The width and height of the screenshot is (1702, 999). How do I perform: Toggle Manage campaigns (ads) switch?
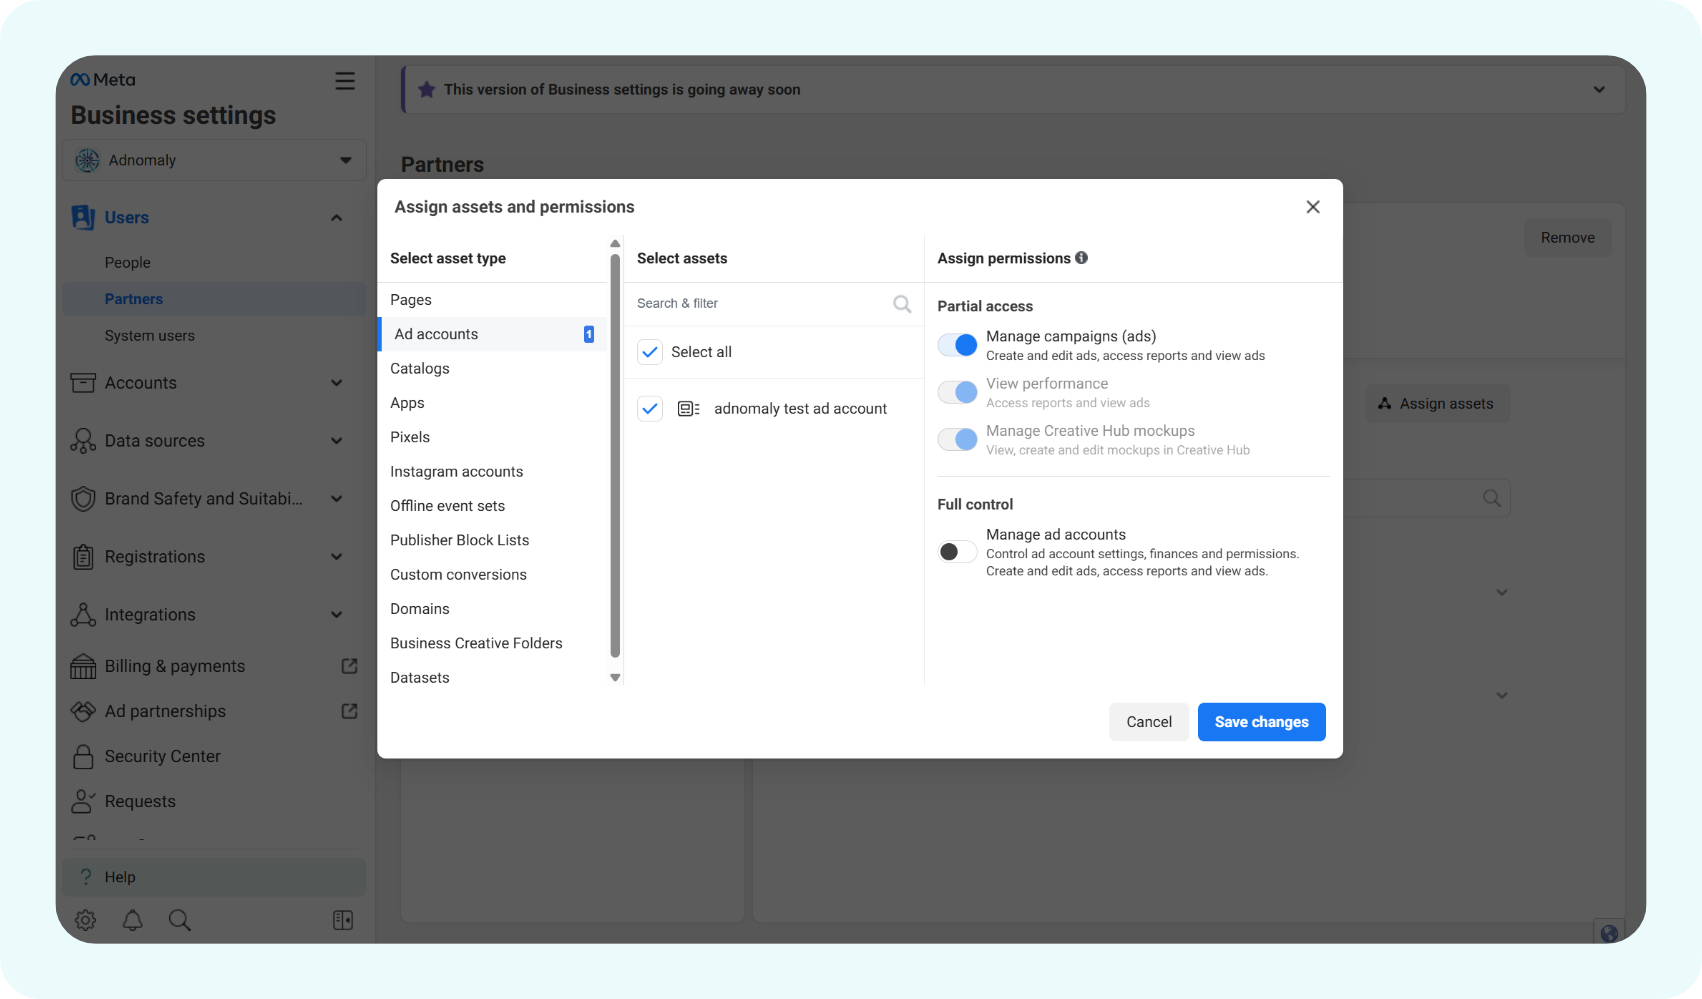point(957,345)
